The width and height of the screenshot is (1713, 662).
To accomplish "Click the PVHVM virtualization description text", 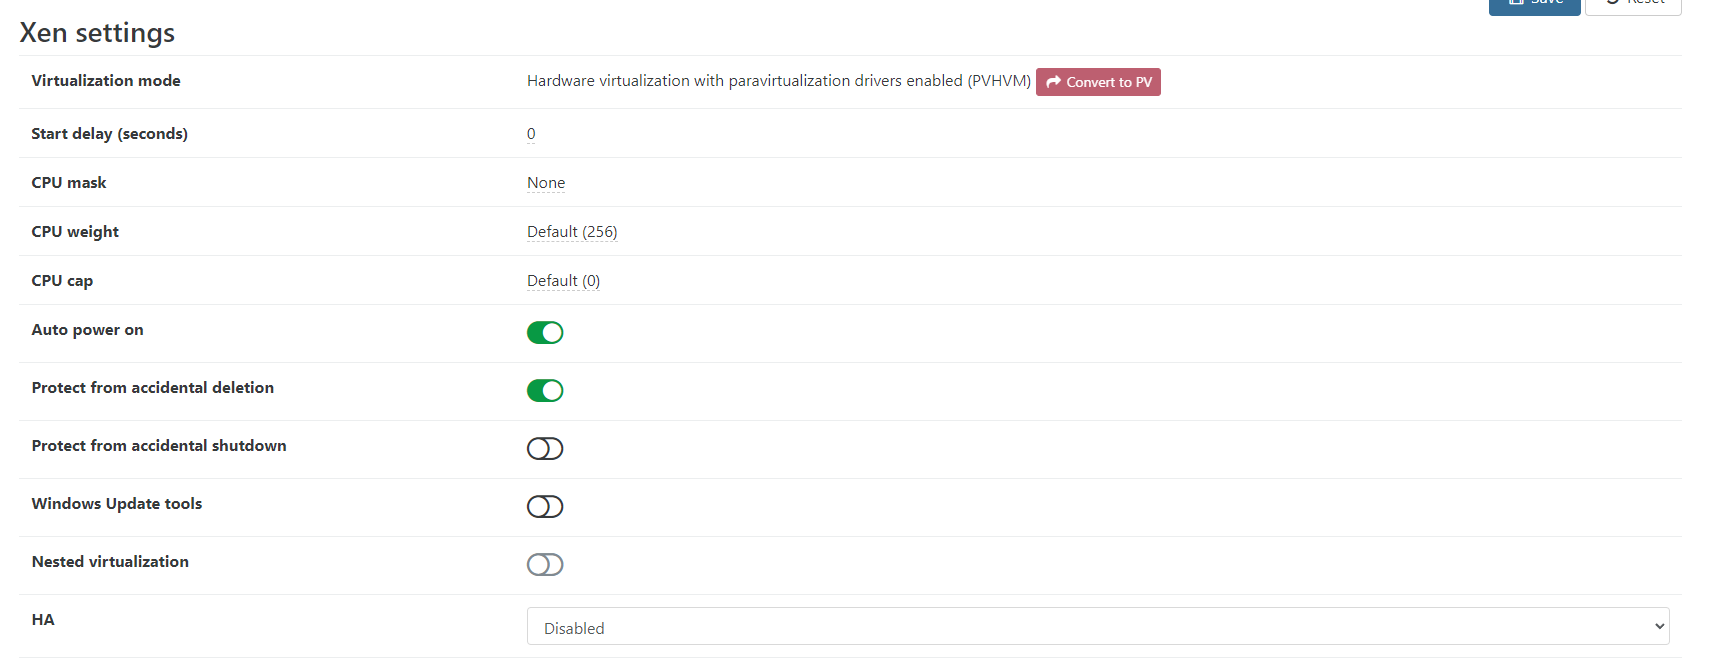I will (x=778, y=81).
